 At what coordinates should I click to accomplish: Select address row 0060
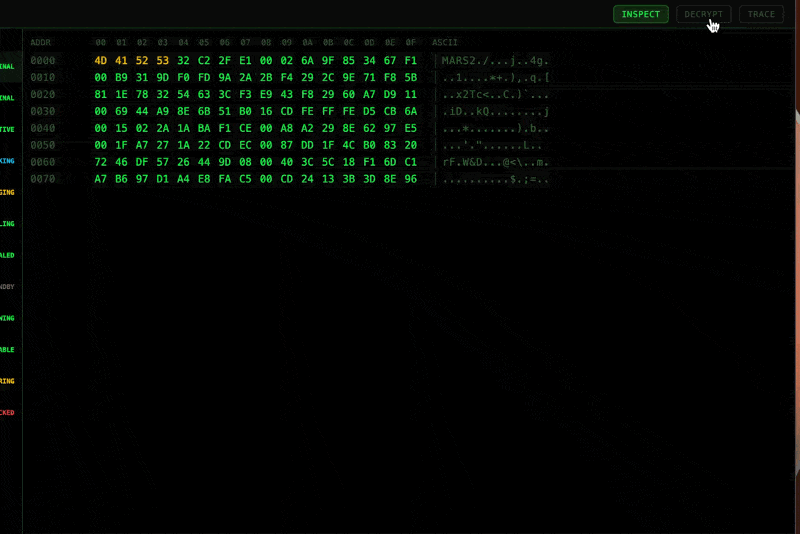point(42,162)
